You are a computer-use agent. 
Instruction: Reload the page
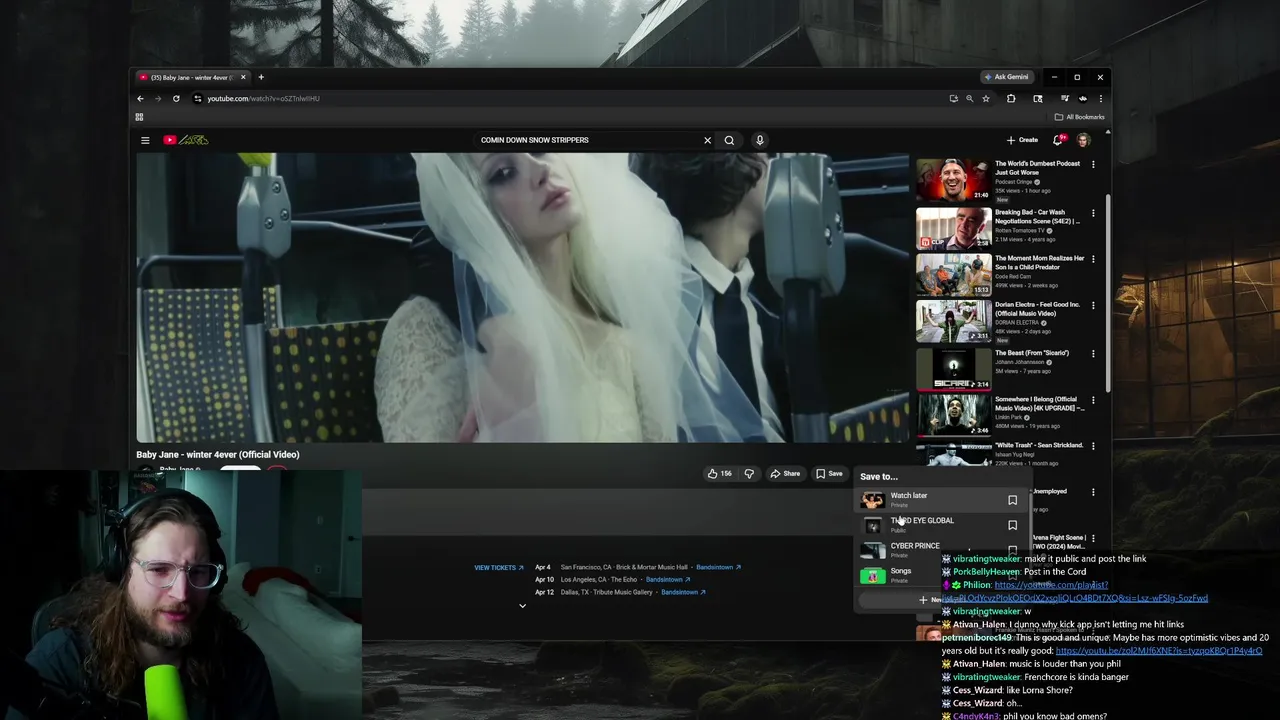coord(176,98)
